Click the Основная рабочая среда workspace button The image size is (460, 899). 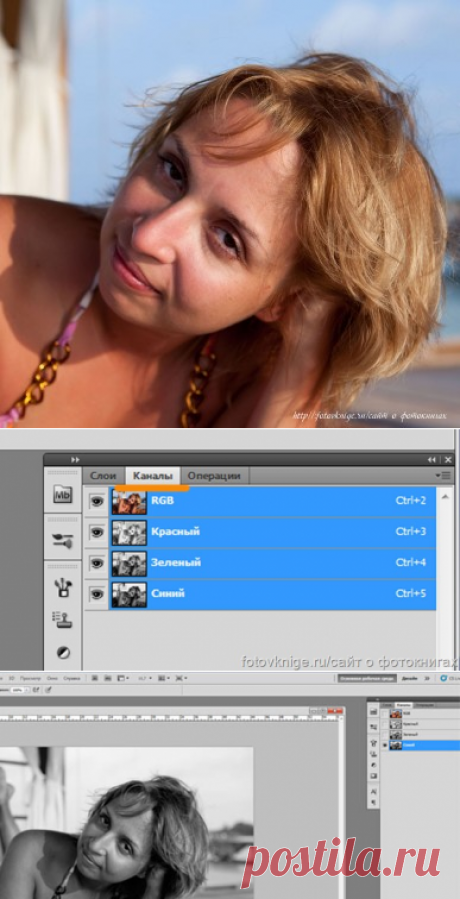367,678
